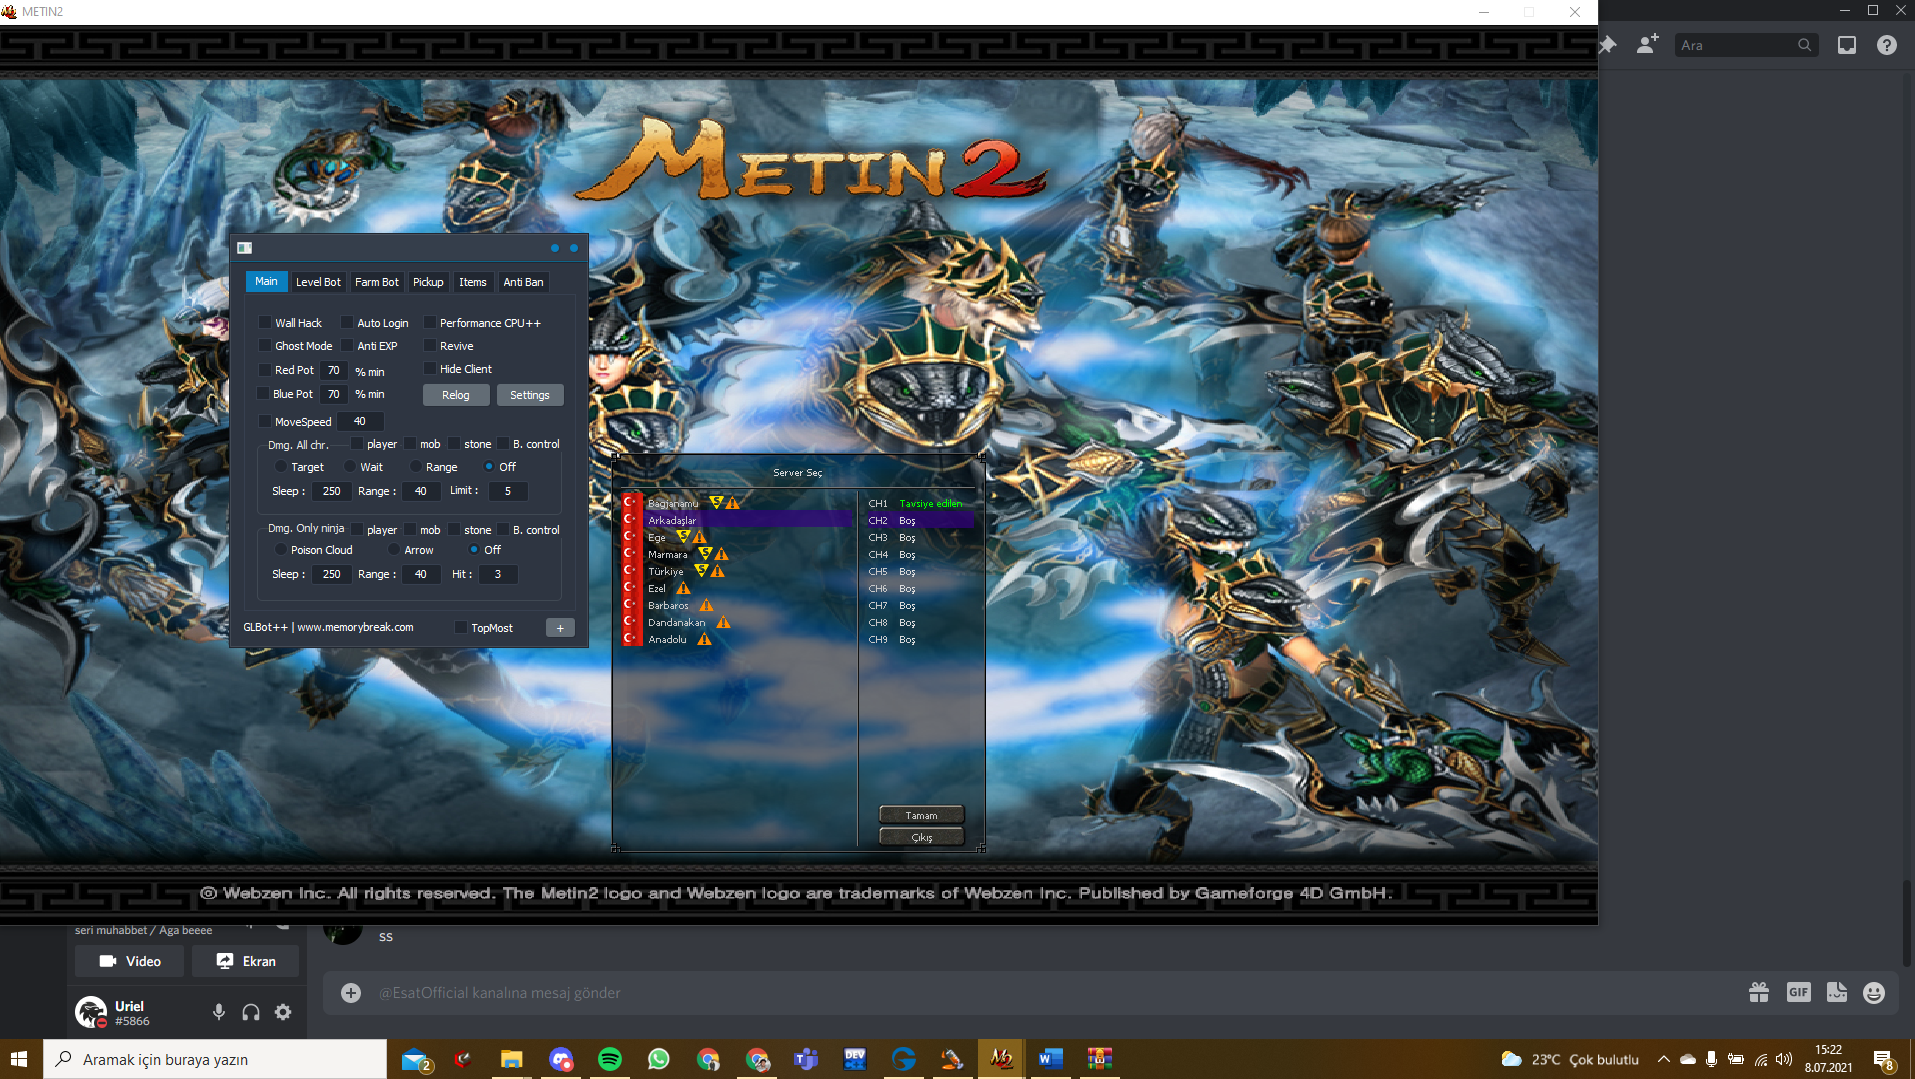Tick the Auto Login checkbox
1915x1079 pixels.
click(x=347, y=323)
